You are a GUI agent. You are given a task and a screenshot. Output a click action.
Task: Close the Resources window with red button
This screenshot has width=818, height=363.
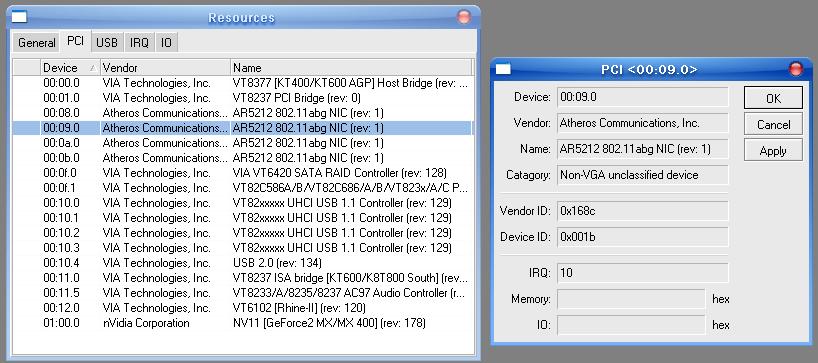tap(464, 17)
